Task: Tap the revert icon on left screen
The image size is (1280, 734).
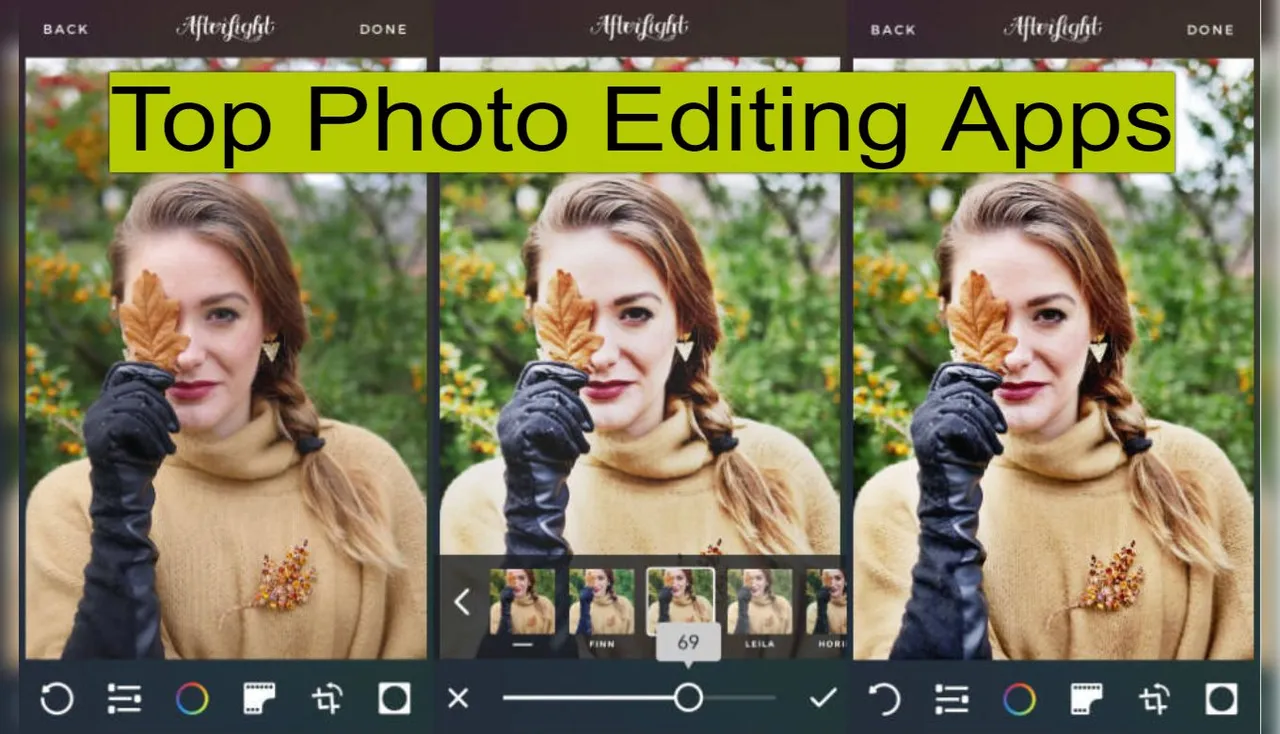Action: click(57, 698)
